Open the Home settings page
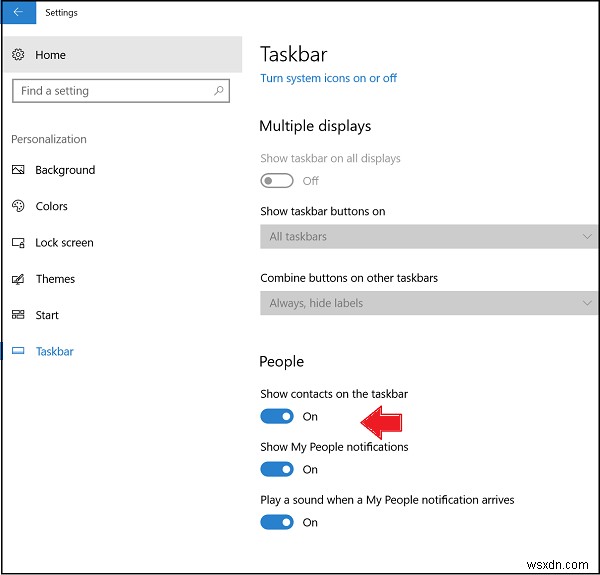 (123, 55)
